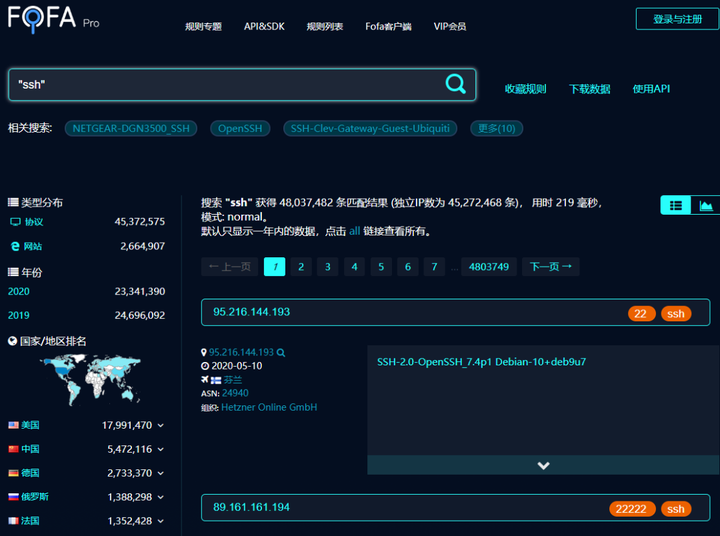This screenshot has height=536, width=720.
Task: Click ssh tag on 89.161.161.194 result
Action: (x=676, y=509)
